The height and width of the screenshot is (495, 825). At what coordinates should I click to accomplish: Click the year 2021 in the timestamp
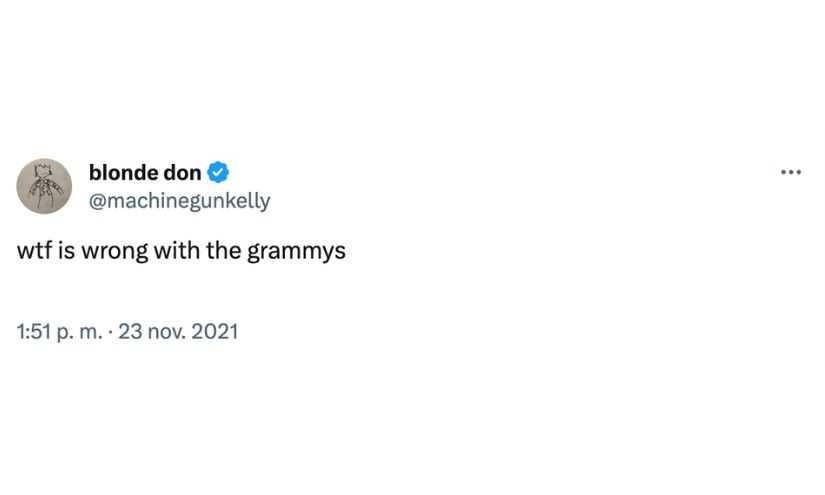pyautogui.click(x=214, y=331)
